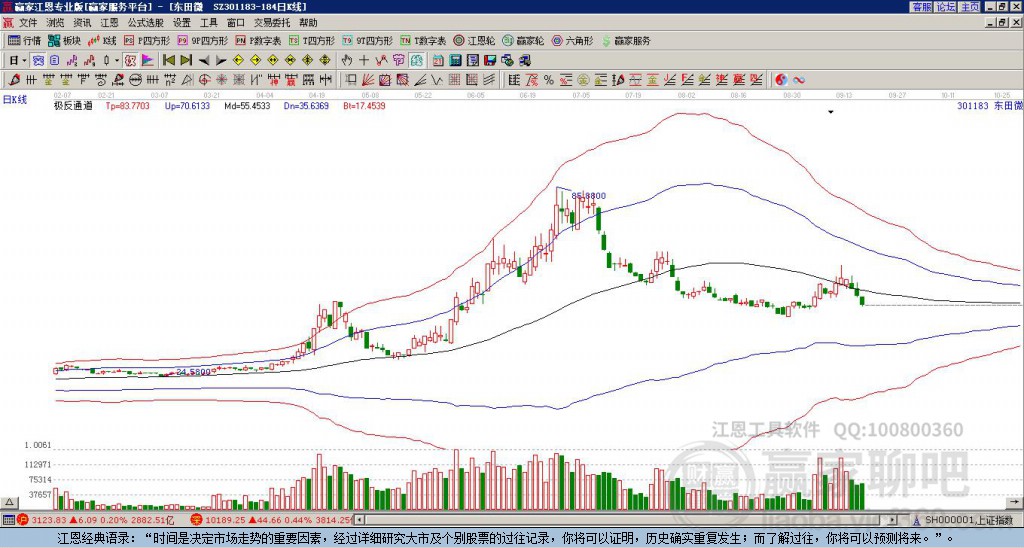
Task: Click the 行情 toolbar button
Action: coord(25,40)
